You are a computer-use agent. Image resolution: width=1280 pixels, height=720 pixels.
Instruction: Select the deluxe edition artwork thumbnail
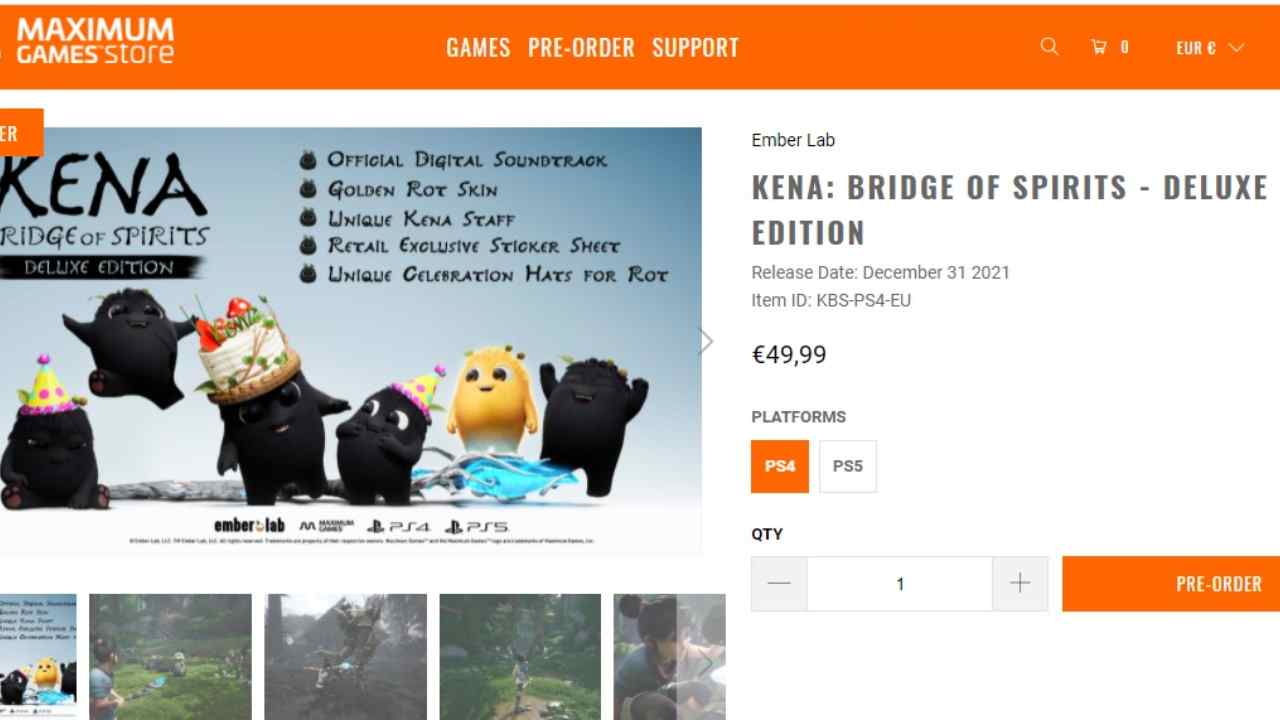(x=38, y=657)
